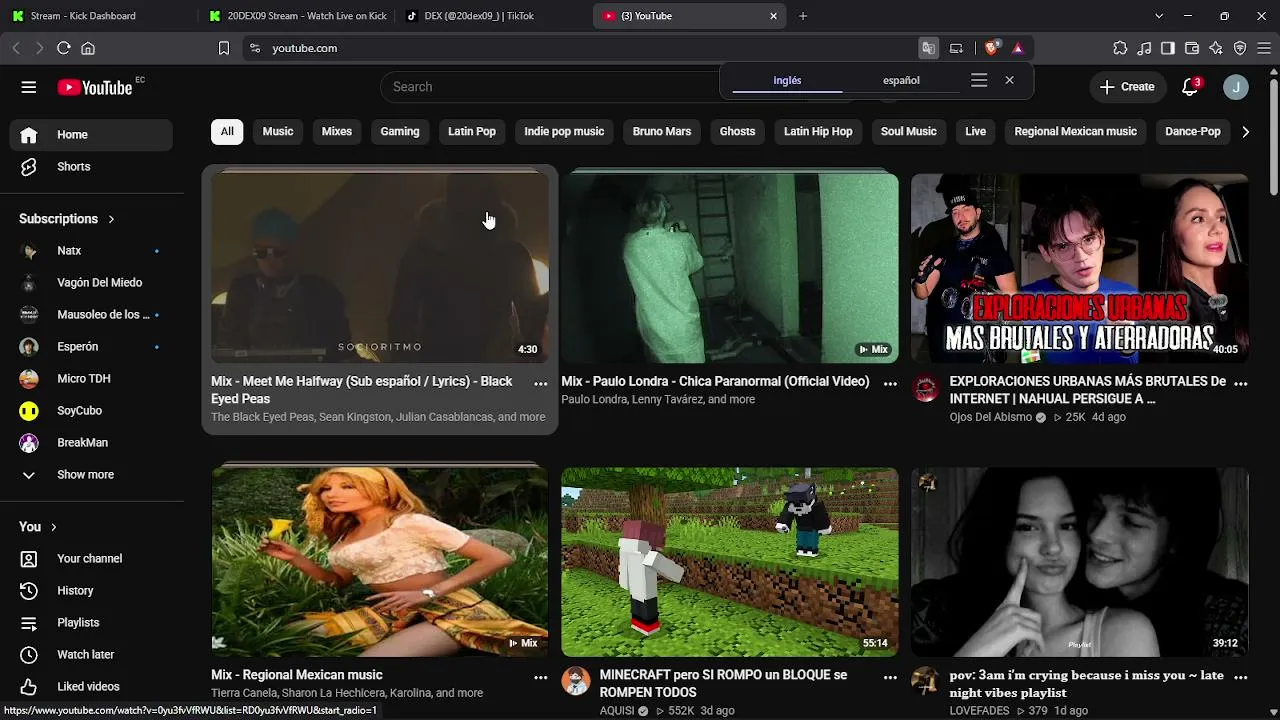This screenshot has width=1280, height=720.
Task: Bookmark this page
Action: pyautogui.click(x=224, y=48)
